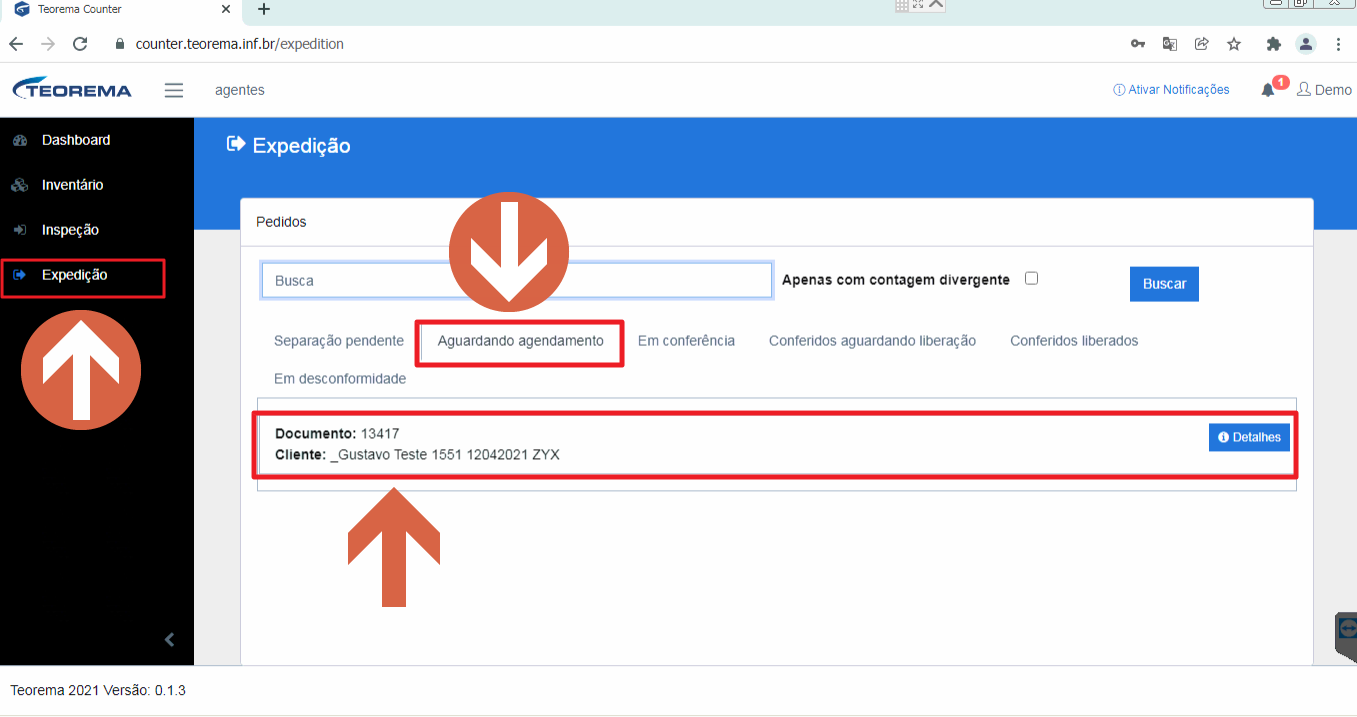The image size is (1357, 717).
Task: Open the Demo user menu
Action: pos(1324,90)
